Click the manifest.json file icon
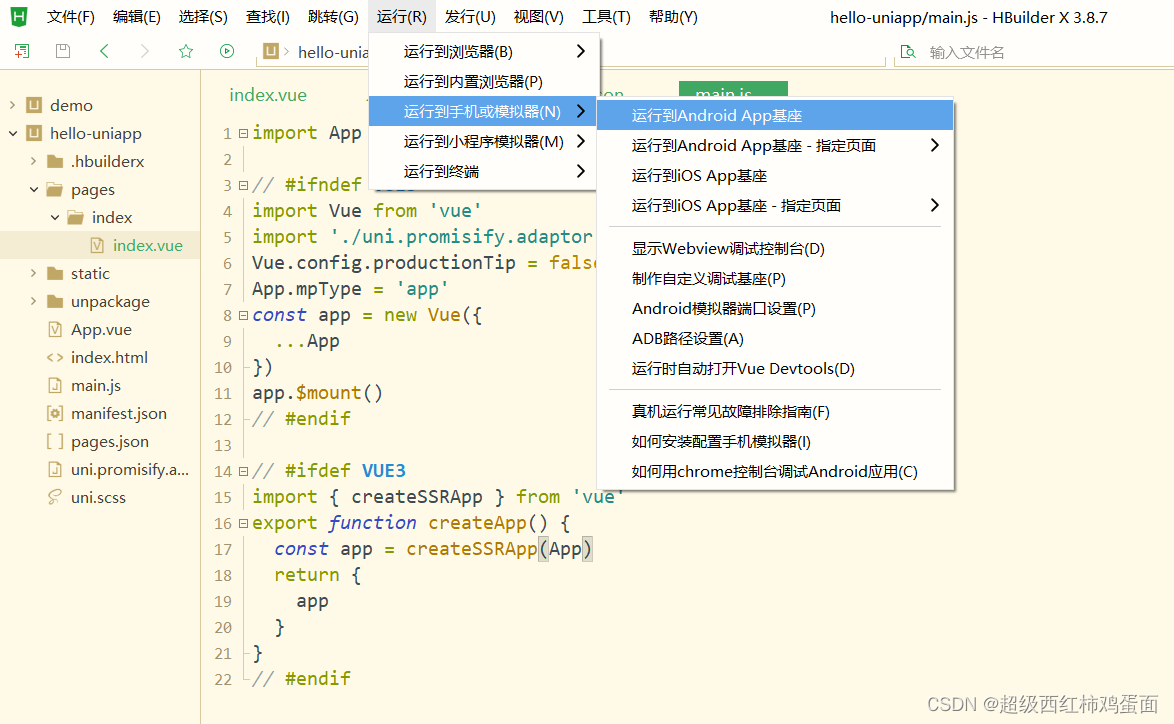This screenshot has width=1174, height=724. (x=55, y=413)
